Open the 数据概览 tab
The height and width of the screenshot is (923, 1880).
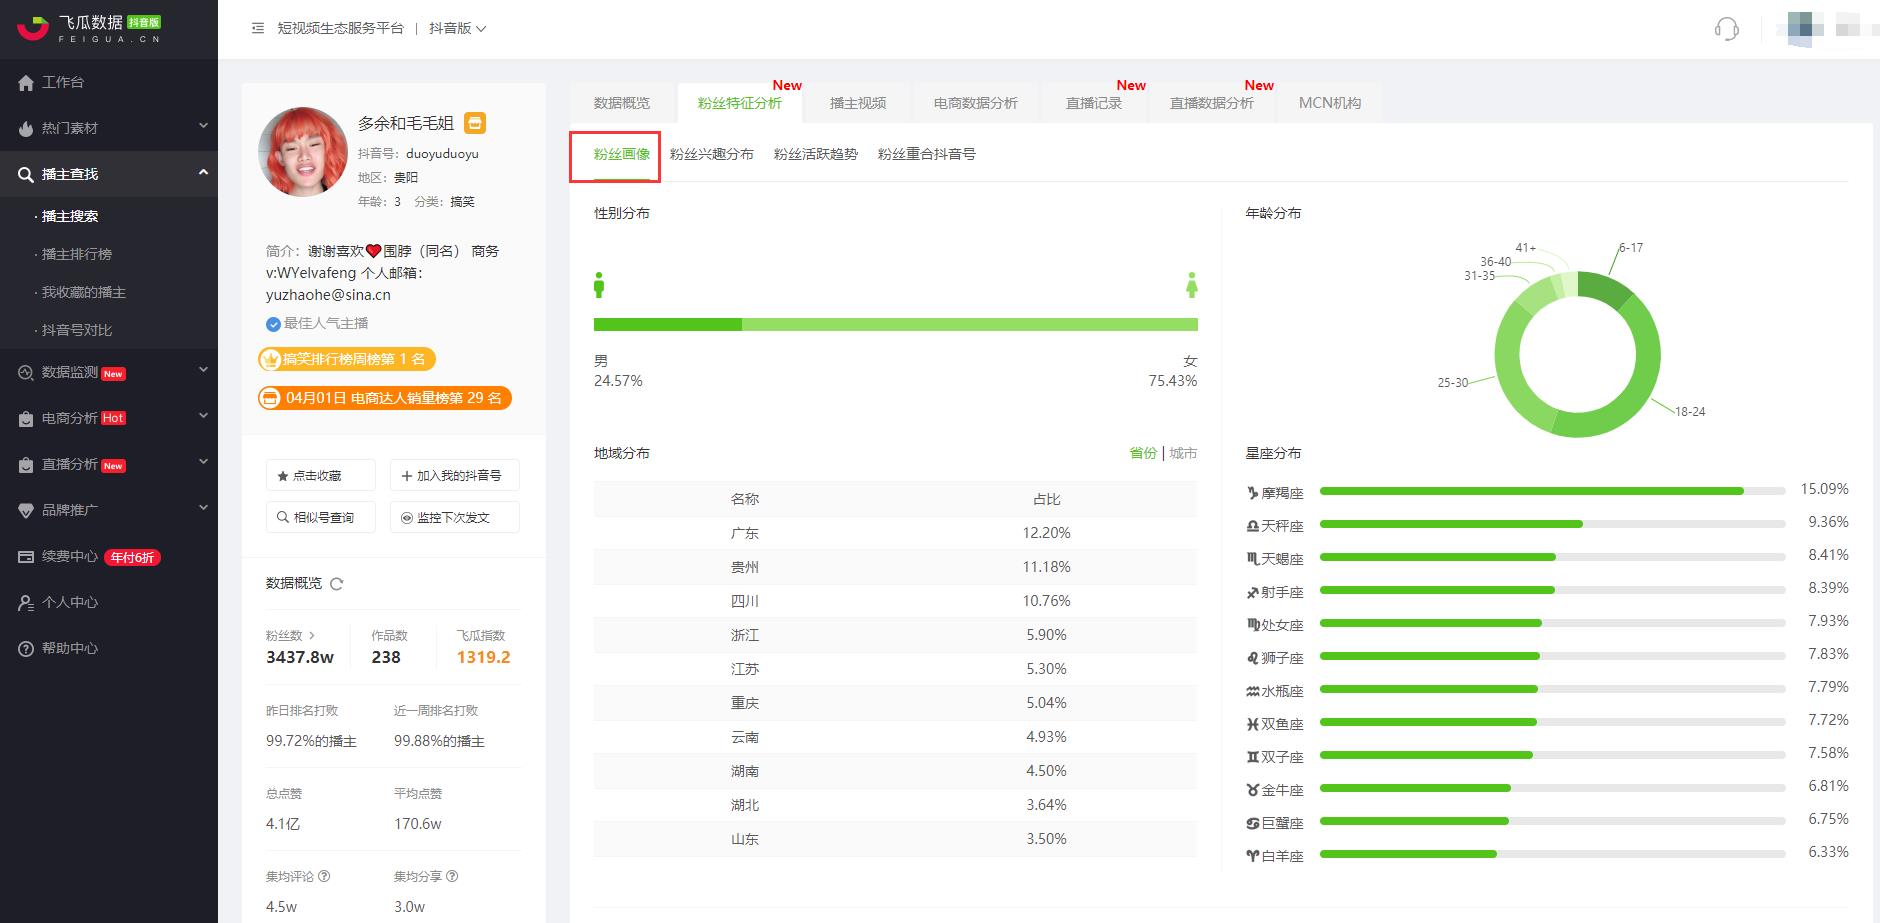(x=622, y=103)
